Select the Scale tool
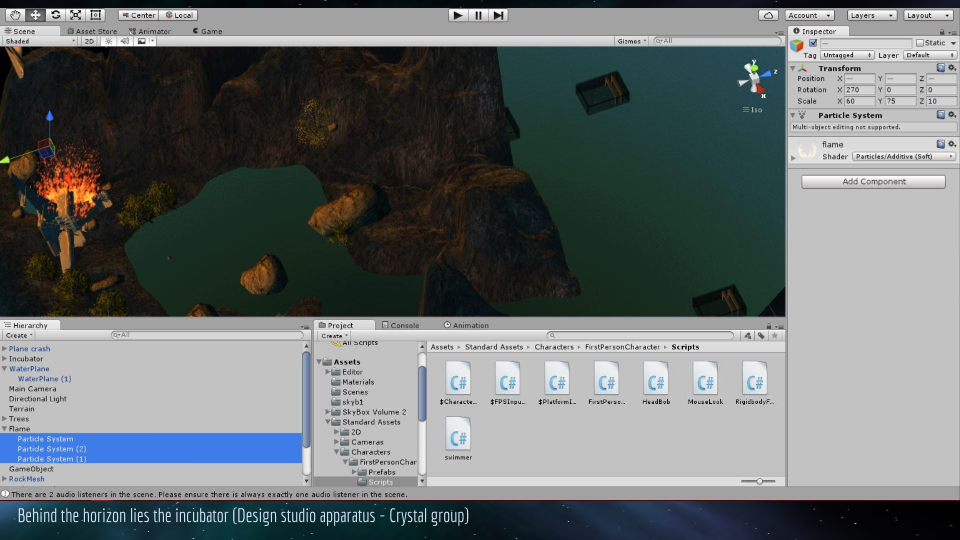 click(x=75, y=15)
